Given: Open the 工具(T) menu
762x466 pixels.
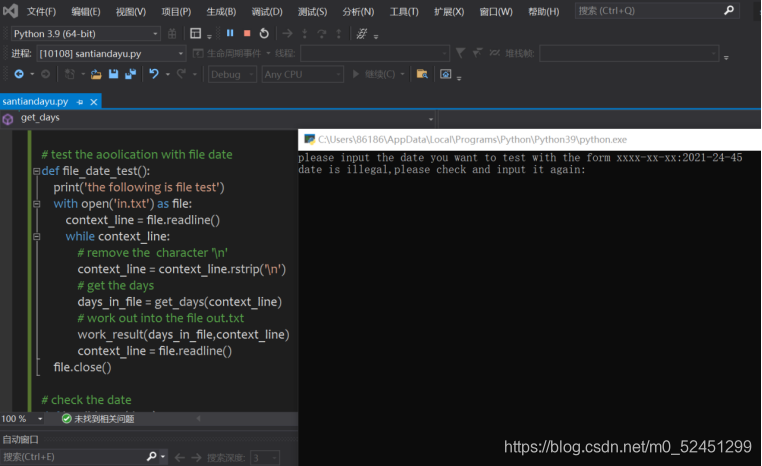Looking at the screenshot, I should click(404, 12).
